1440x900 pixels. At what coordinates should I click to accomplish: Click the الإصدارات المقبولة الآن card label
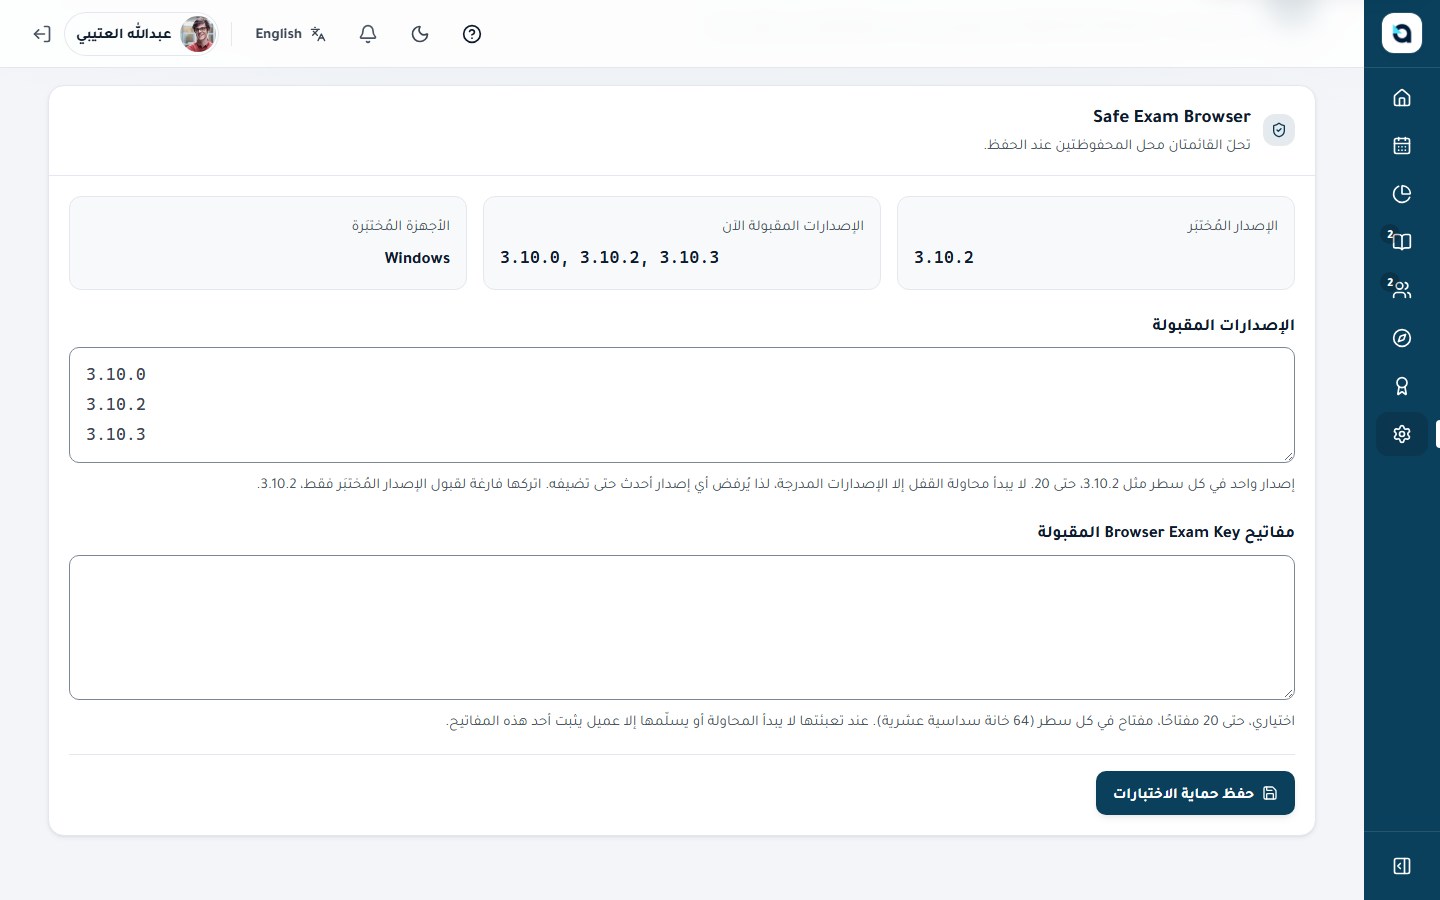pos(793,225)
